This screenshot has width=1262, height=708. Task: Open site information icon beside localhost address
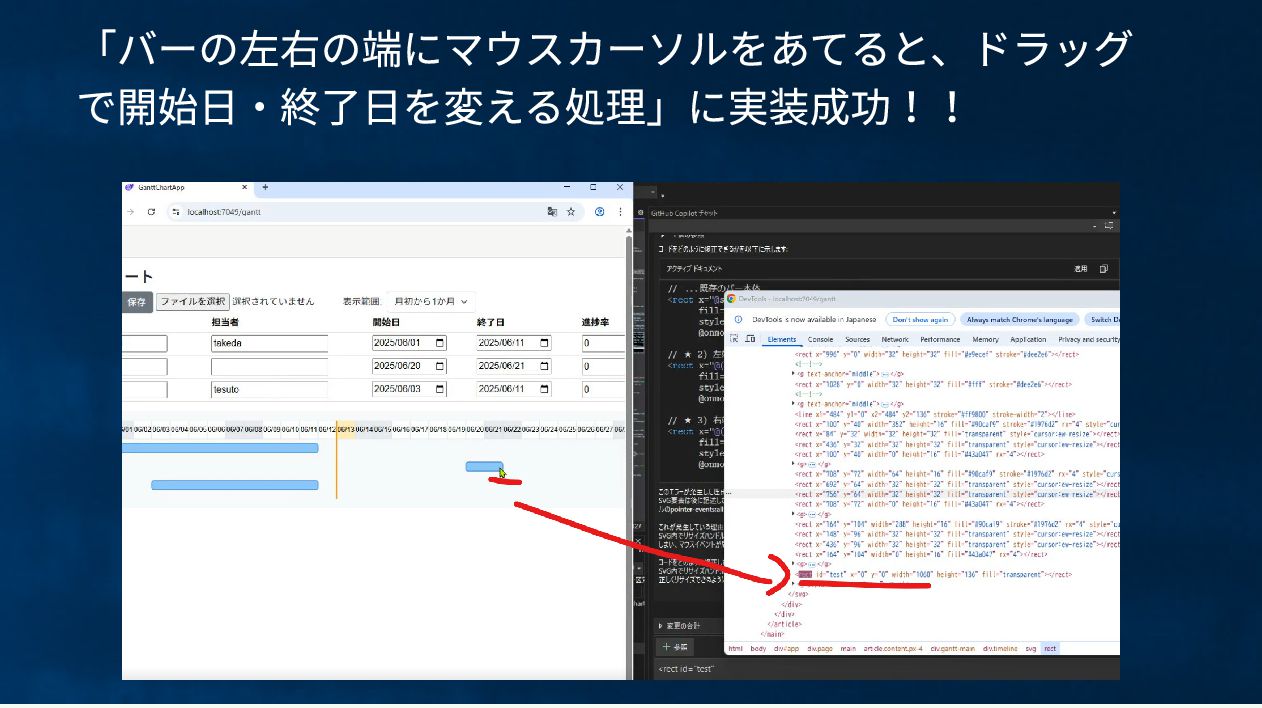tap(177, 212)
